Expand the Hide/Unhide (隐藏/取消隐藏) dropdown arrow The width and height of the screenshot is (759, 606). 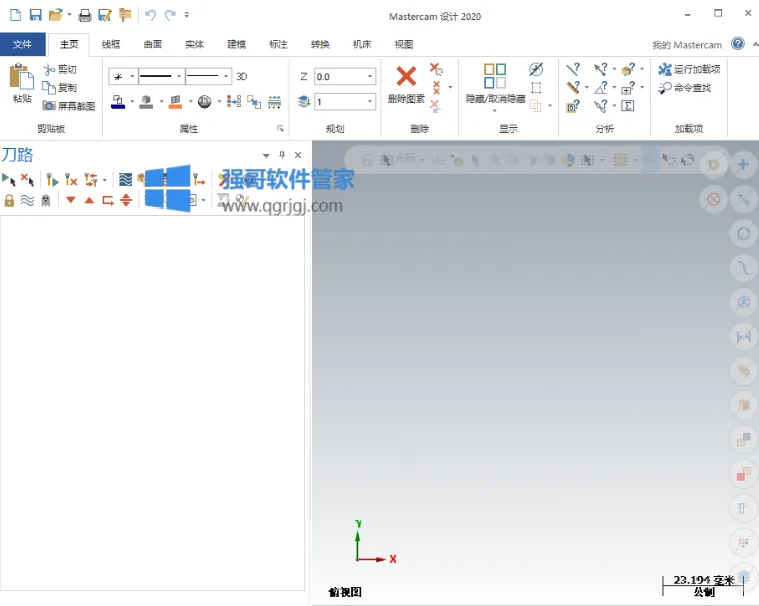point(495,111)
